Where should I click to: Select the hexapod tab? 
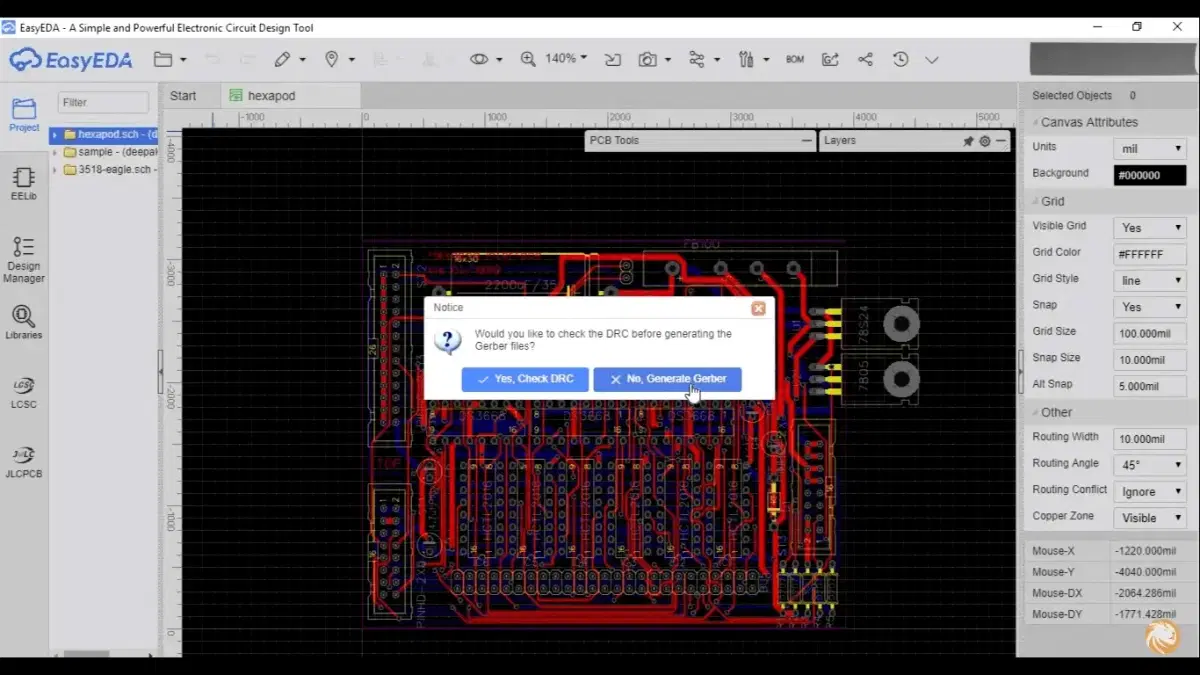click(271, 96)
